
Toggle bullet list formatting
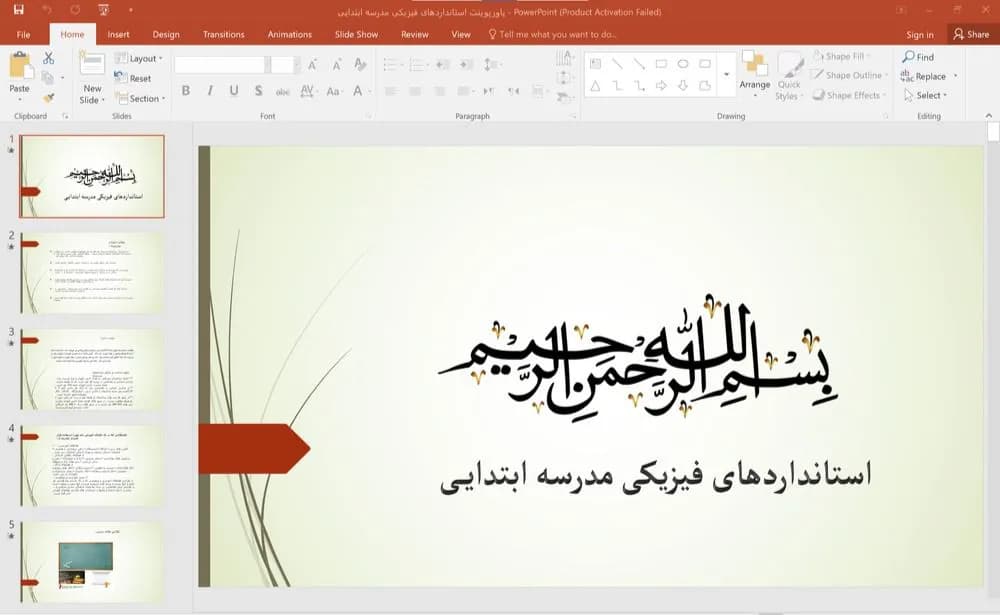pos(390,64)
